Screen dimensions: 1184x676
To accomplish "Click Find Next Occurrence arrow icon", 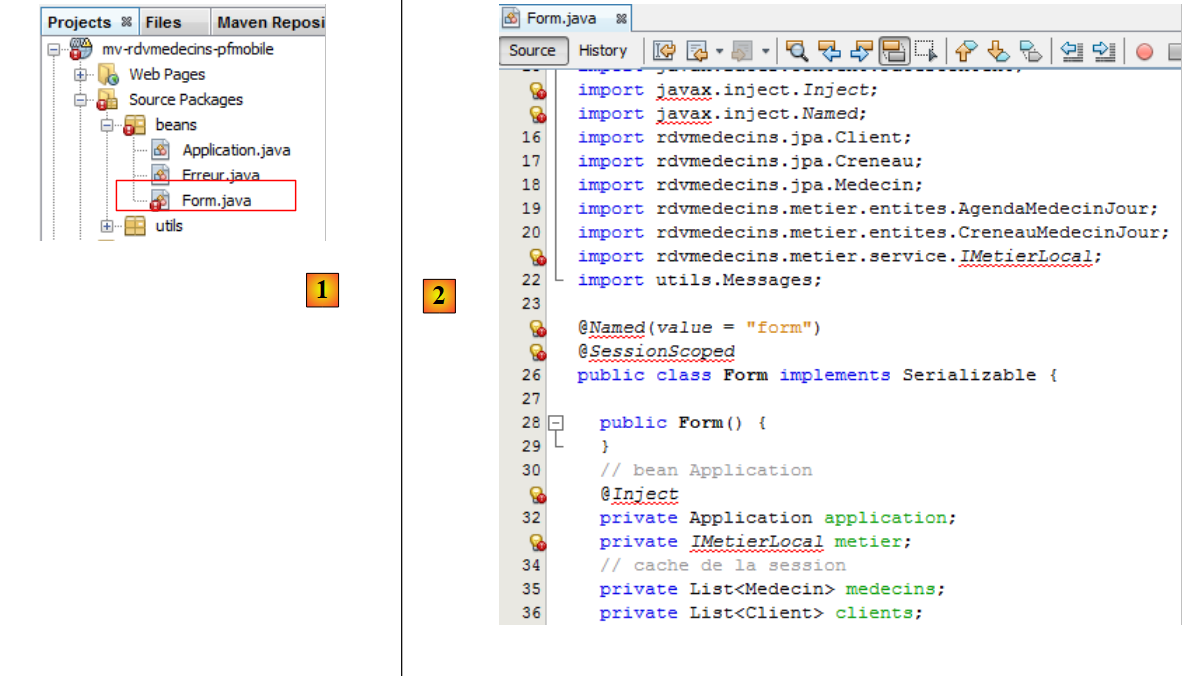I will click(861, 51).
